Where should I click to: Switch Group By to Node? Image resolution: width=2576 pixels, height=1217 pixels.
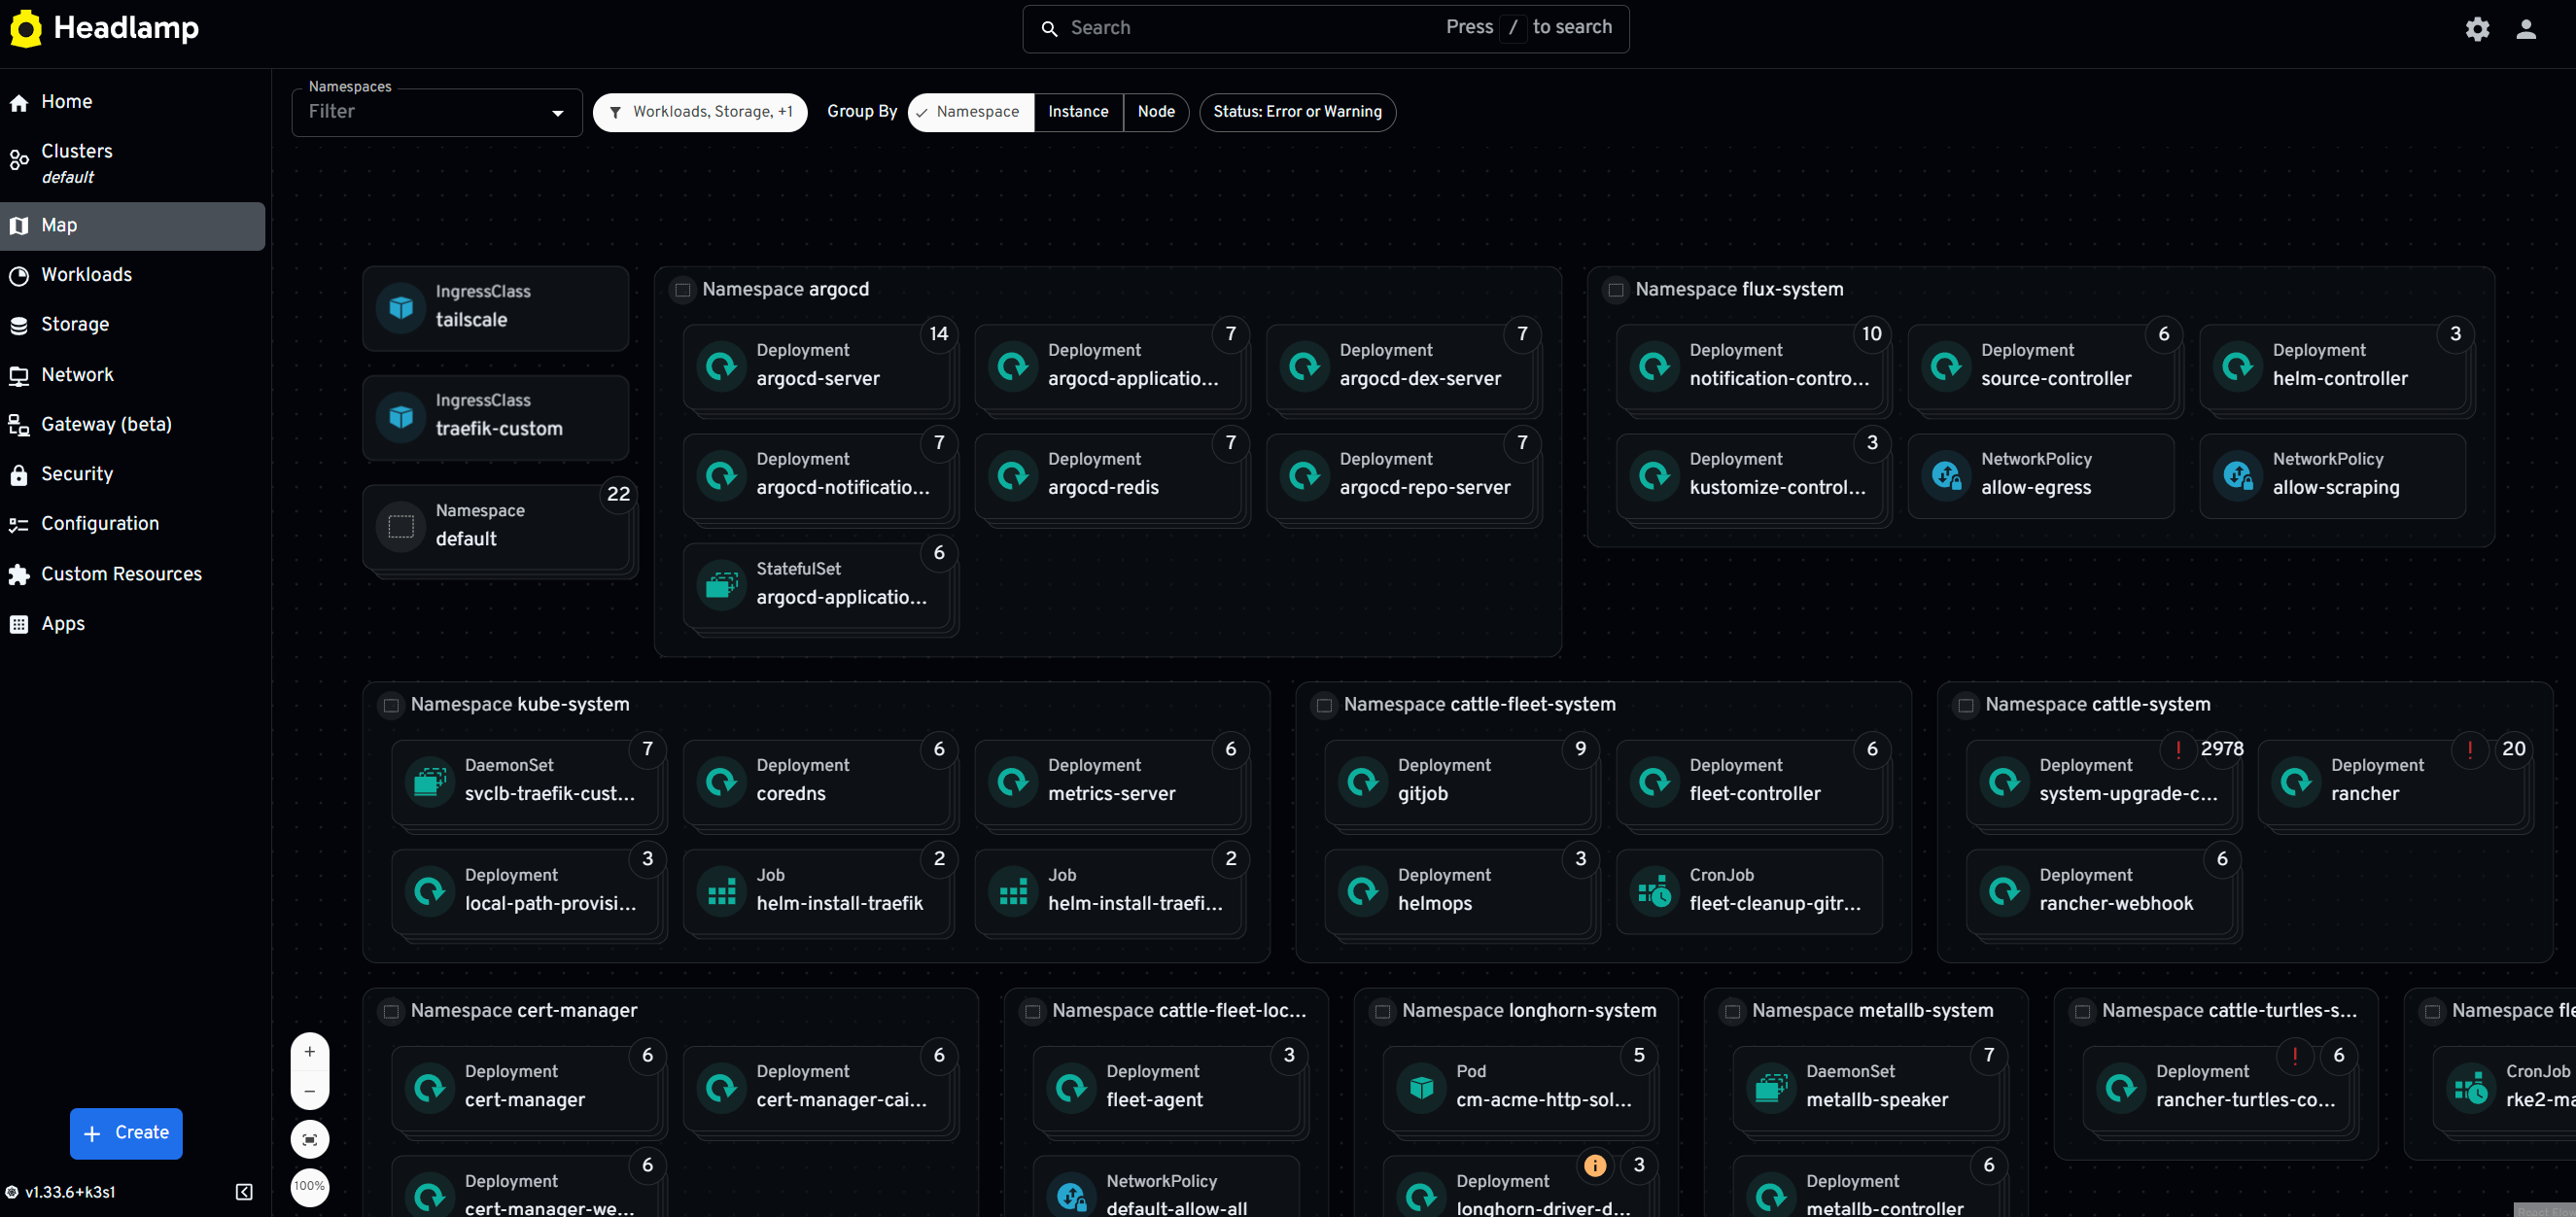[1156, 112]
